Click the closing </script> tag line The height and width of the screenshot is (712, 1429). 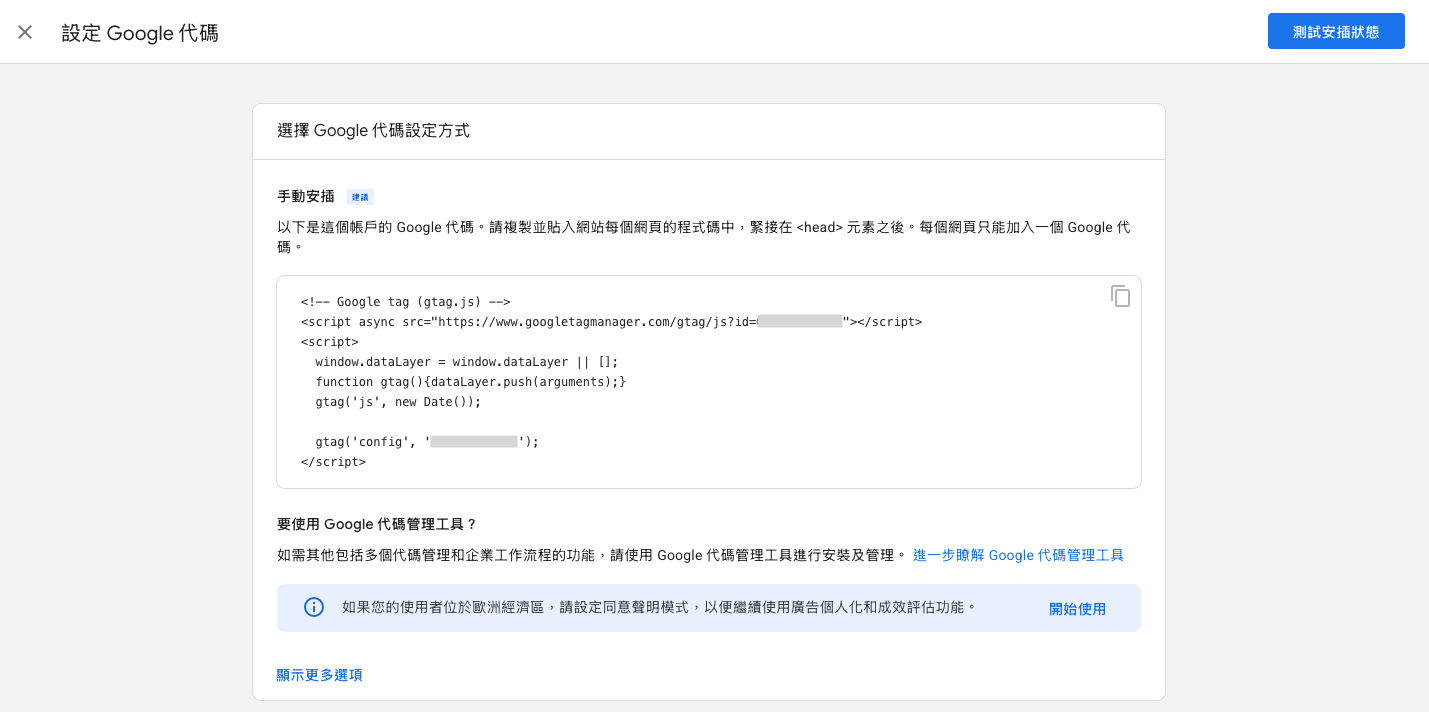pos(333,462)
